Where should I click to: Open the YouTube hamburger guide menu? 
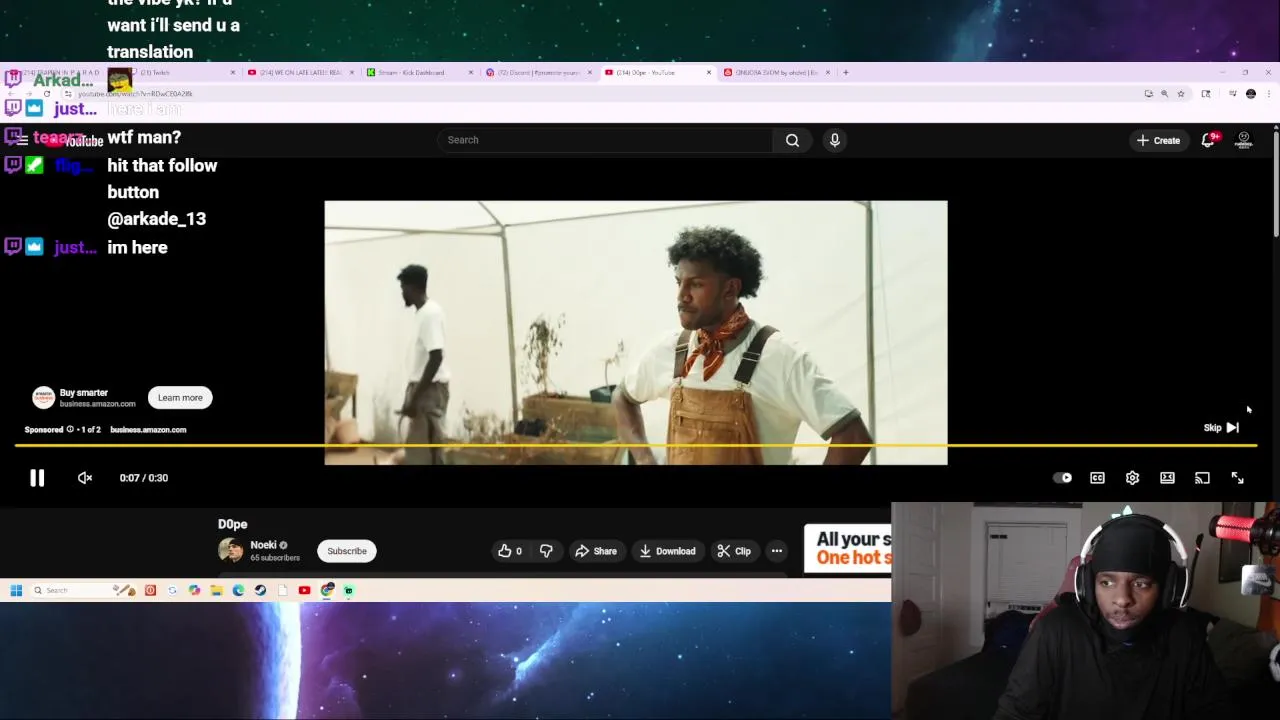[22, 140]
